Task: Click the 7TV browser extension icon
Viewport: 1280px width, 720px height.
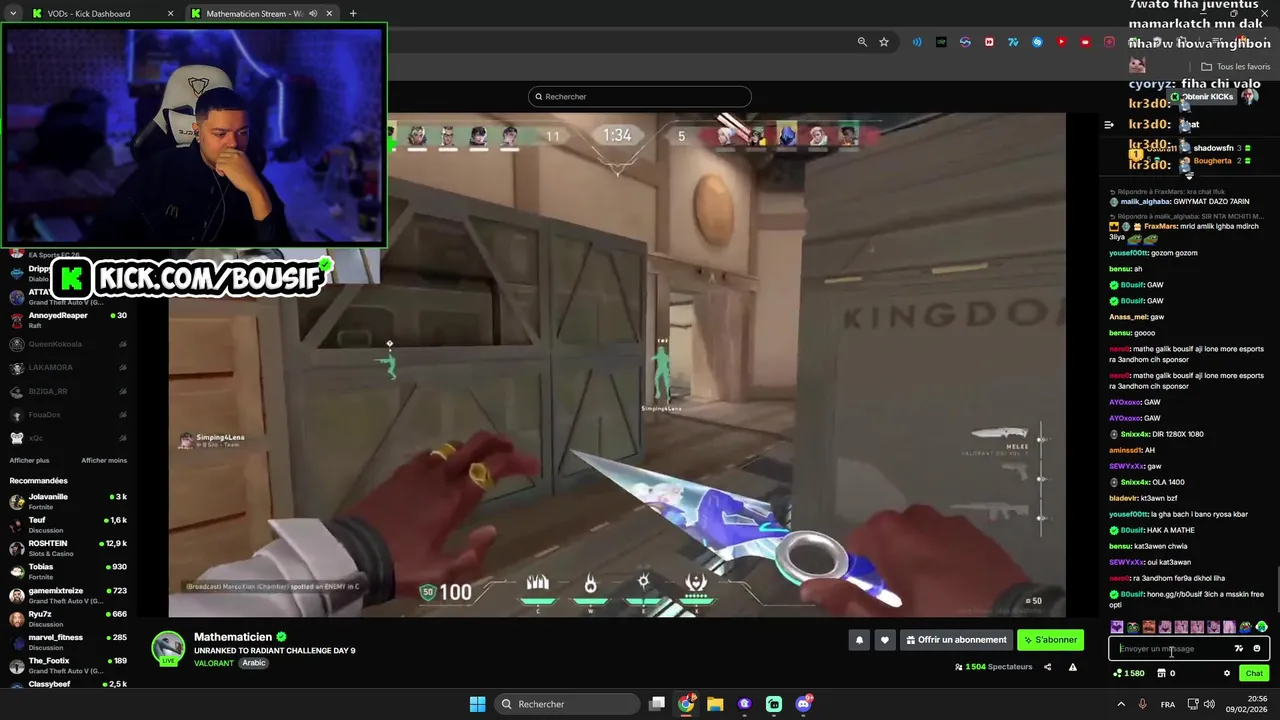Action: tap(1013, 42)
